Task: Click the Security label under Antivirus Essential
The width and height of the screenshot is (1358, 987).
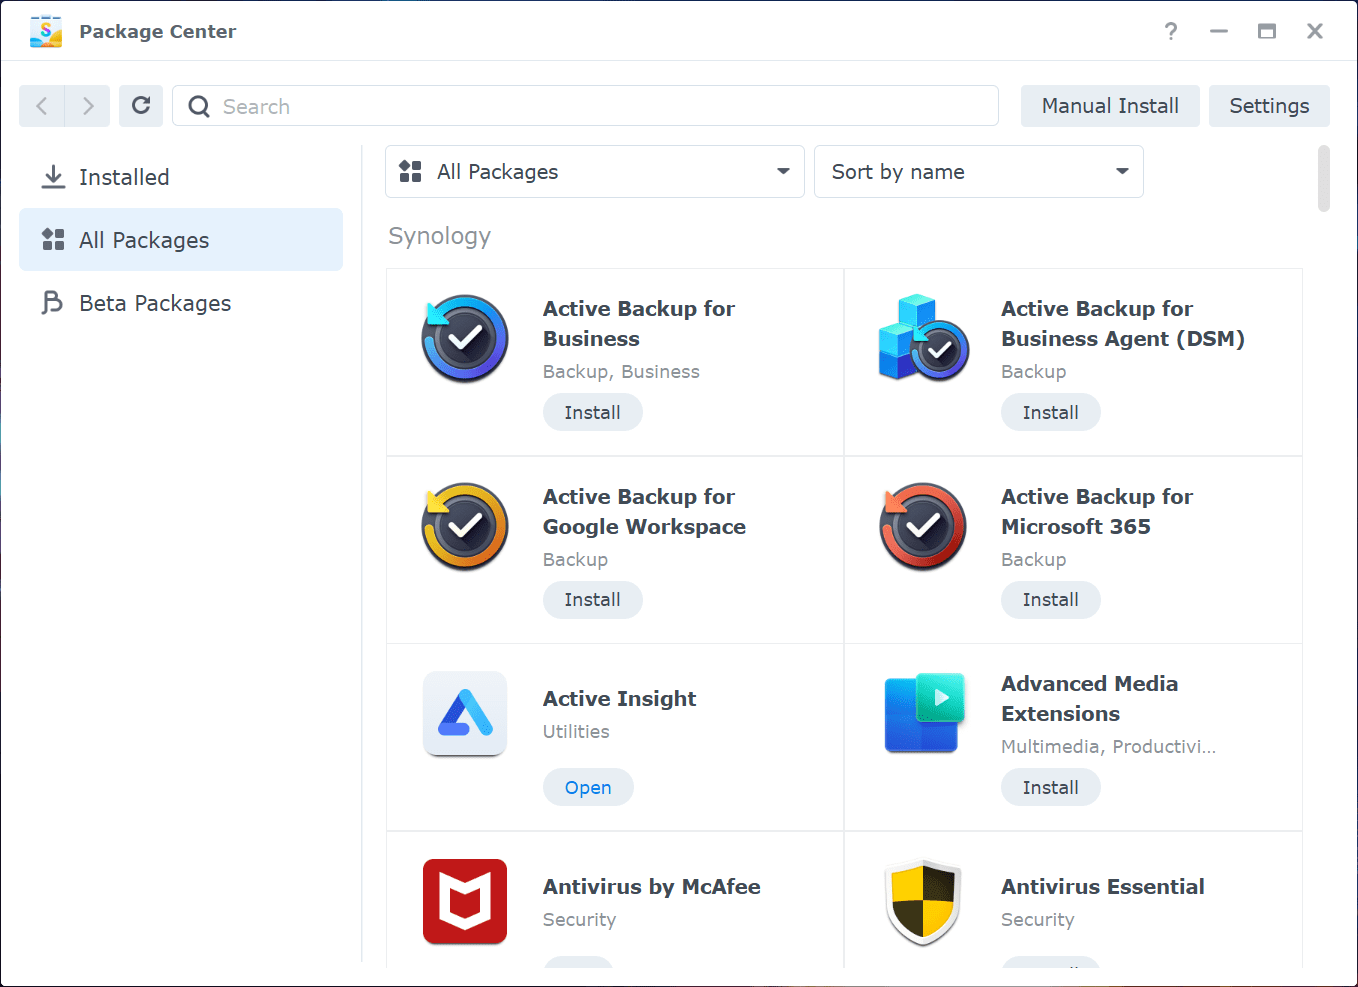Action: [1038, 920]
